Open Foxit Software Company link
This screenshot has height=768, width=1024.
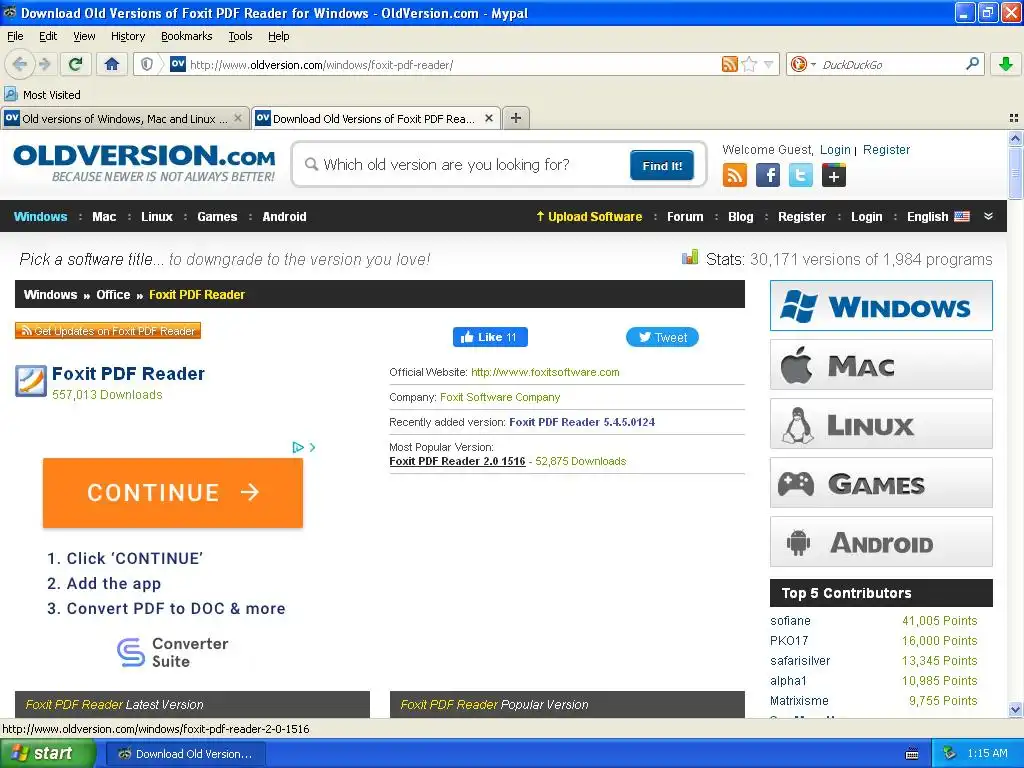pyautogui.click(x=500, y=397)
